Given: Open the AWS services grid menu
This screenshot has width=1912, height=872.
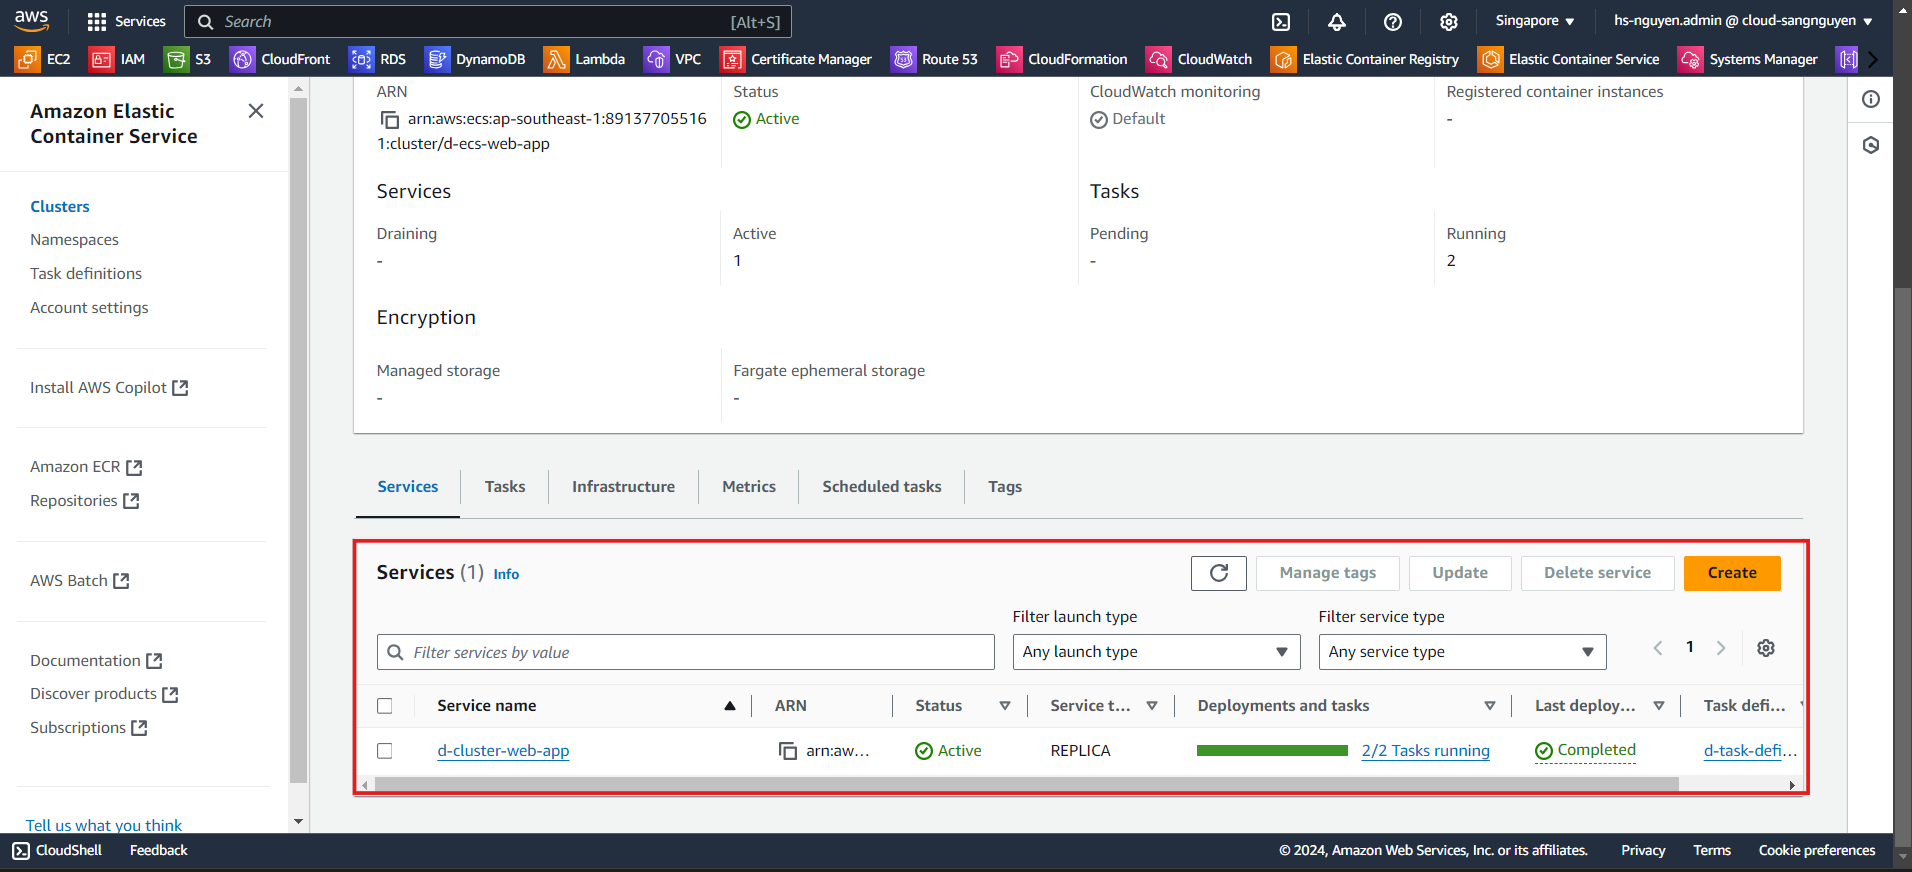Looking at the screenshot, I should [x=97, y=22].
